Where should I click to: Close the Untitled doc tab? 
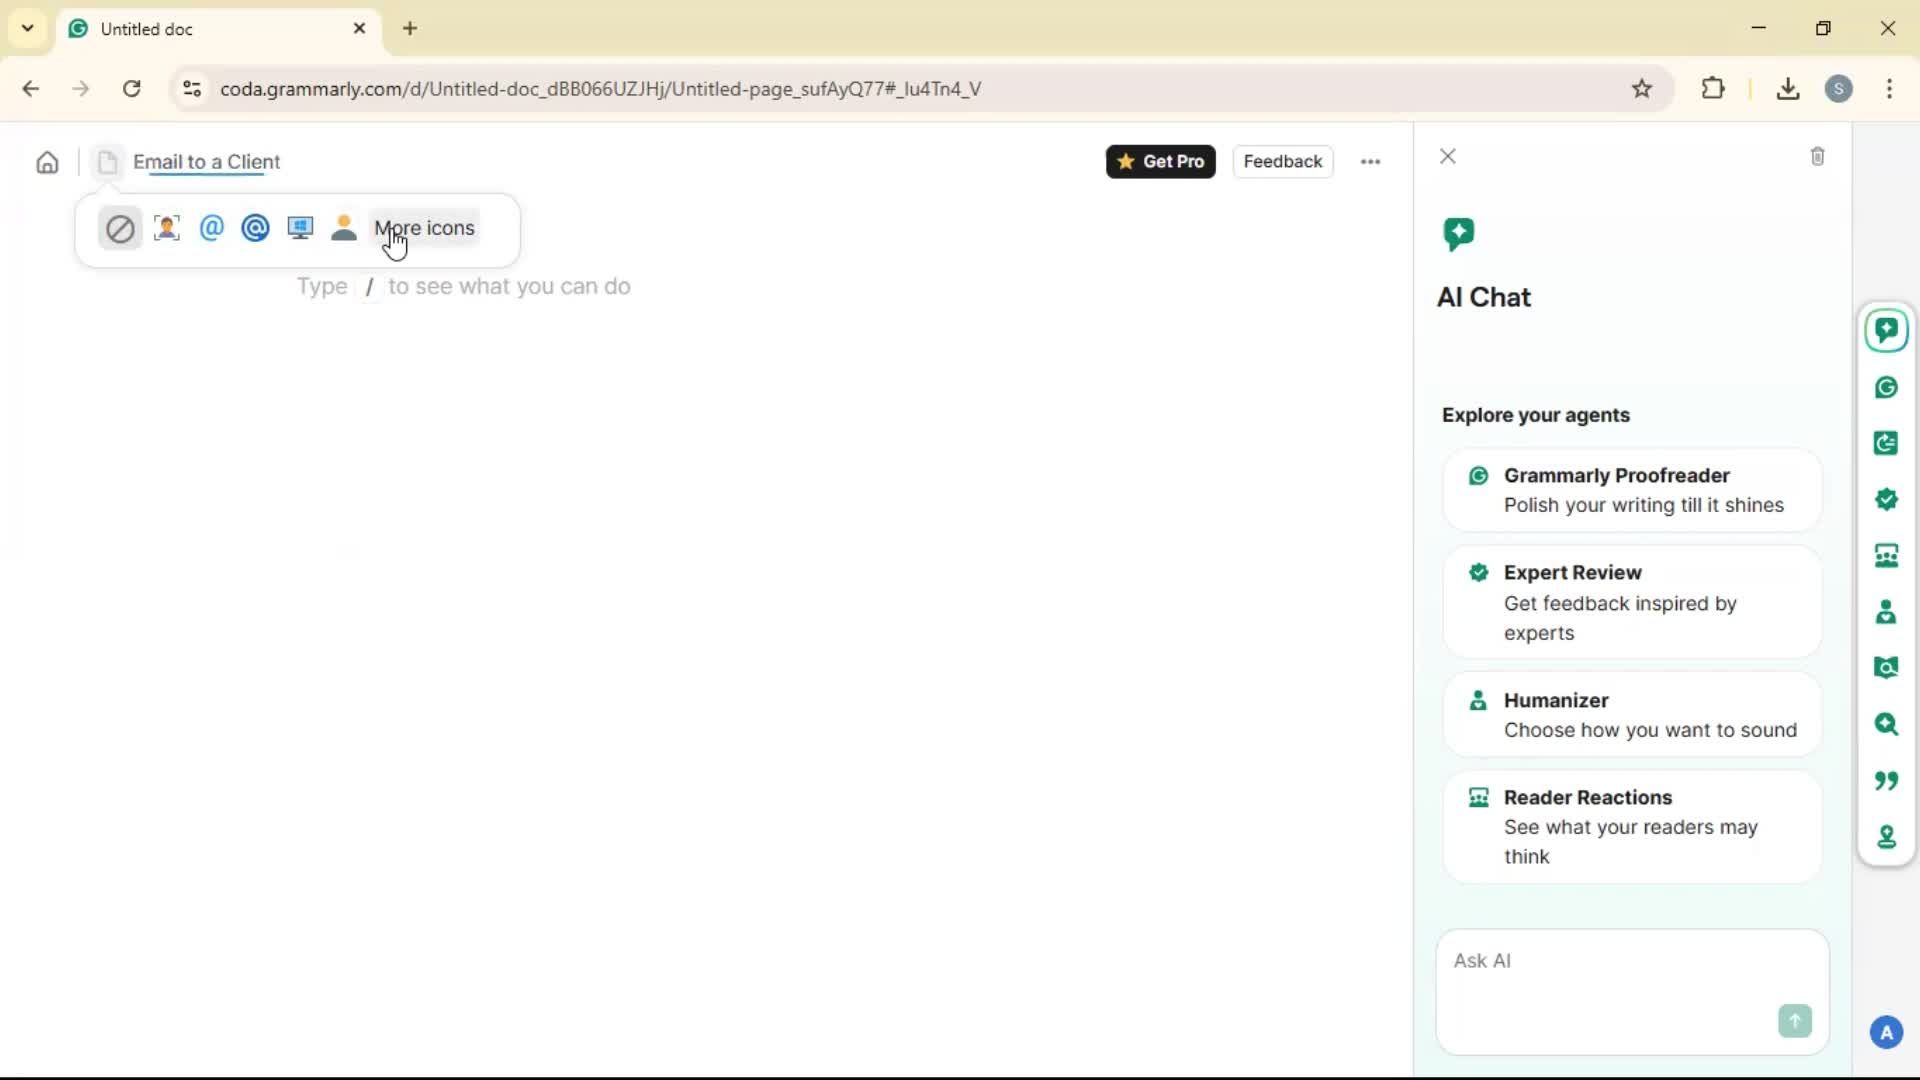click(359, 28)
